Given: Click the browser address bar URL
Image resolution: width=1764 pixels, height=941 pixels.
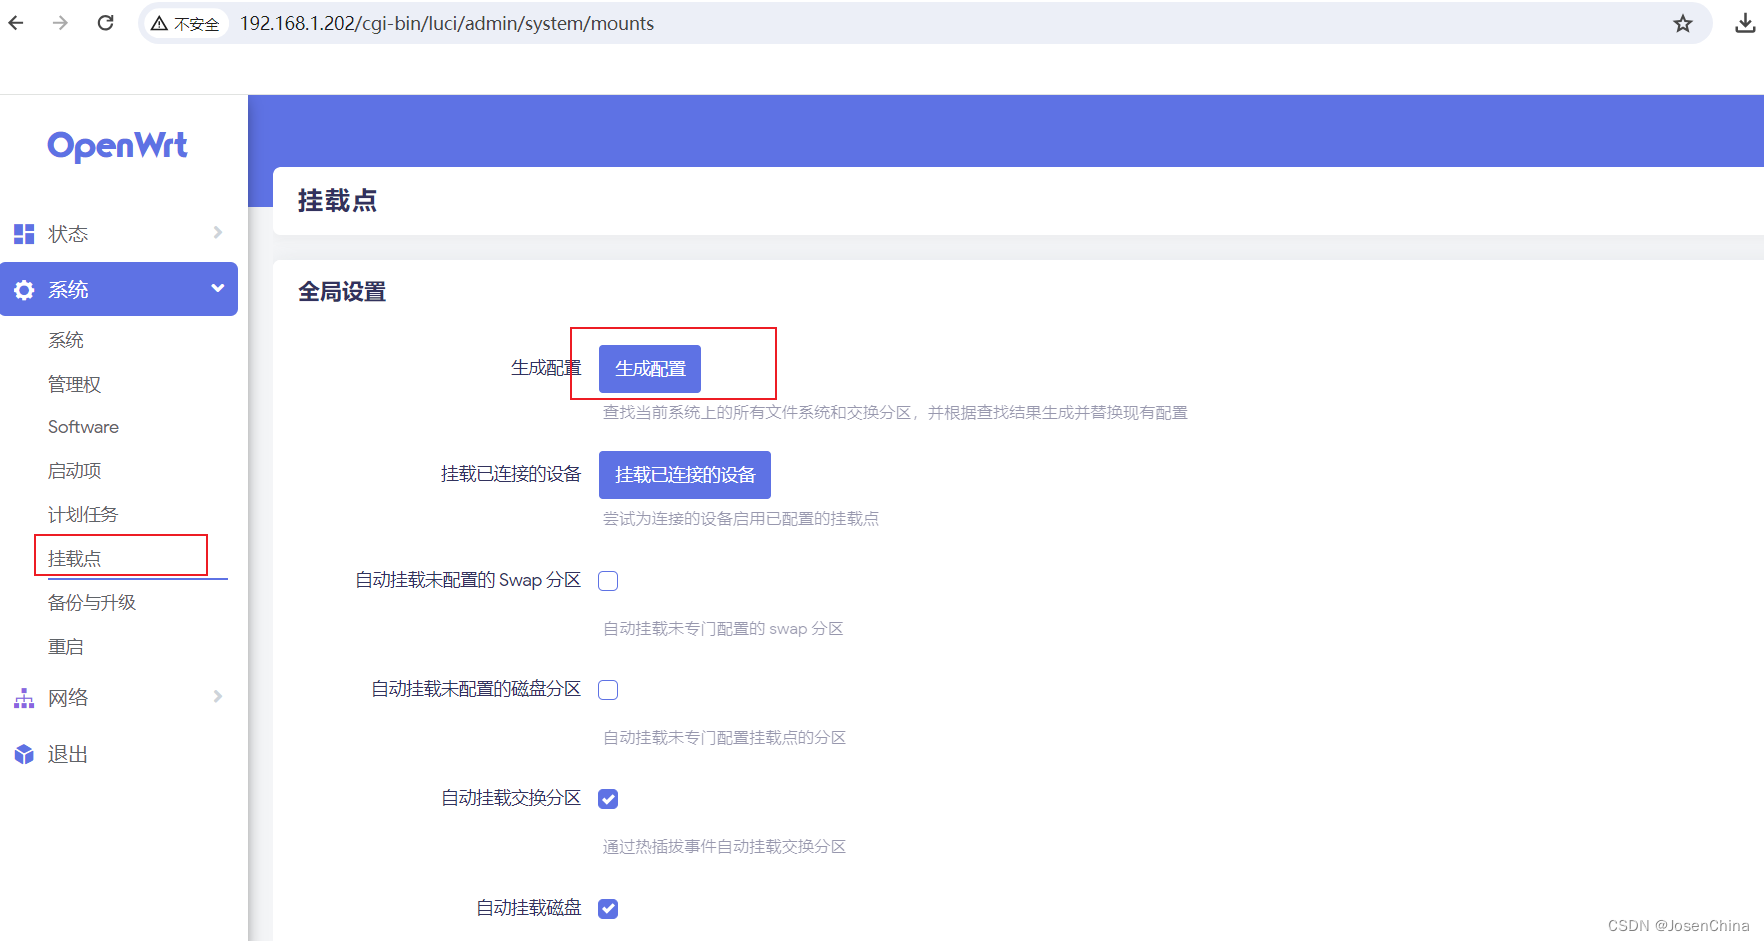Looking at the screenshot, I should (x=447, y=23).
